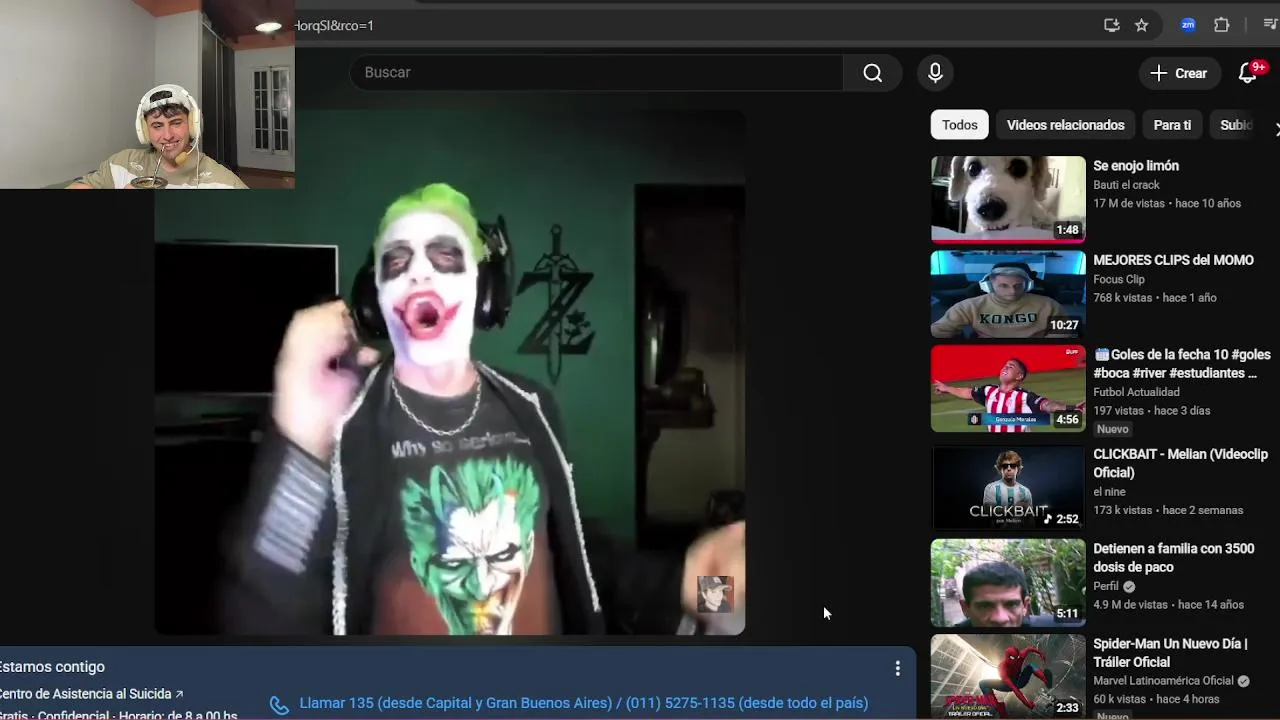Click the title MEJORES CLIPS del MOMO
Viewport: 1280px width, 720px height.
tap(1173, 260)
